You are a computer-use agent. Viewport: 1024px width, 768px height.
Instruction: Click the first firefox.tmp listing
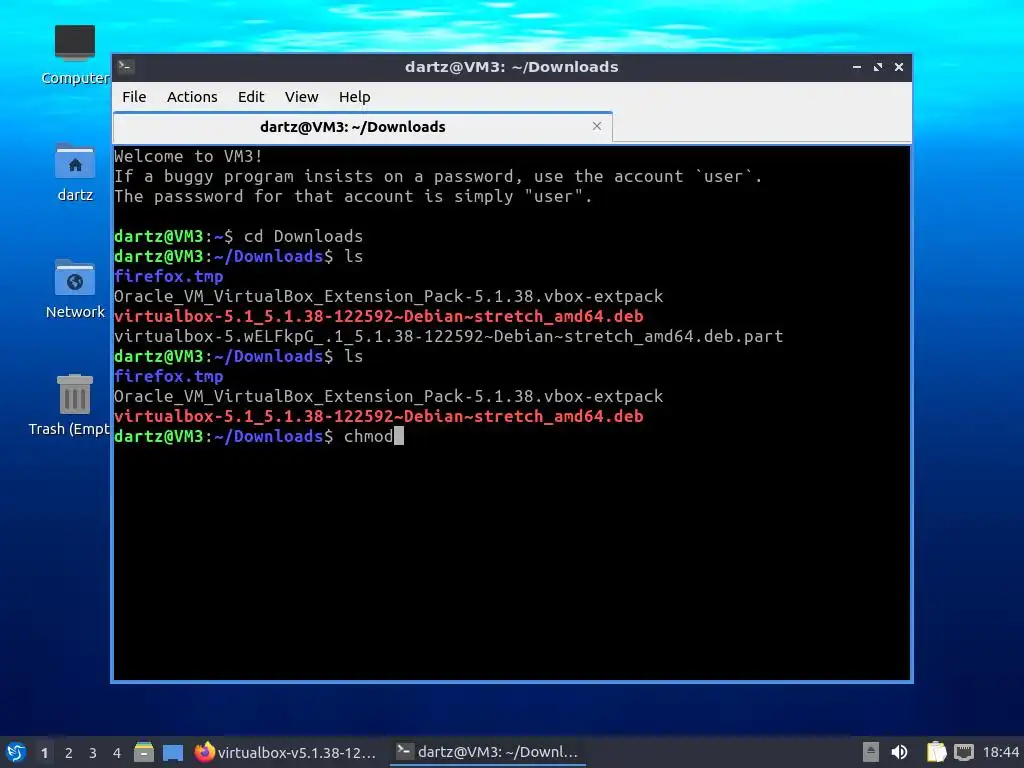[x=168, y=276]
